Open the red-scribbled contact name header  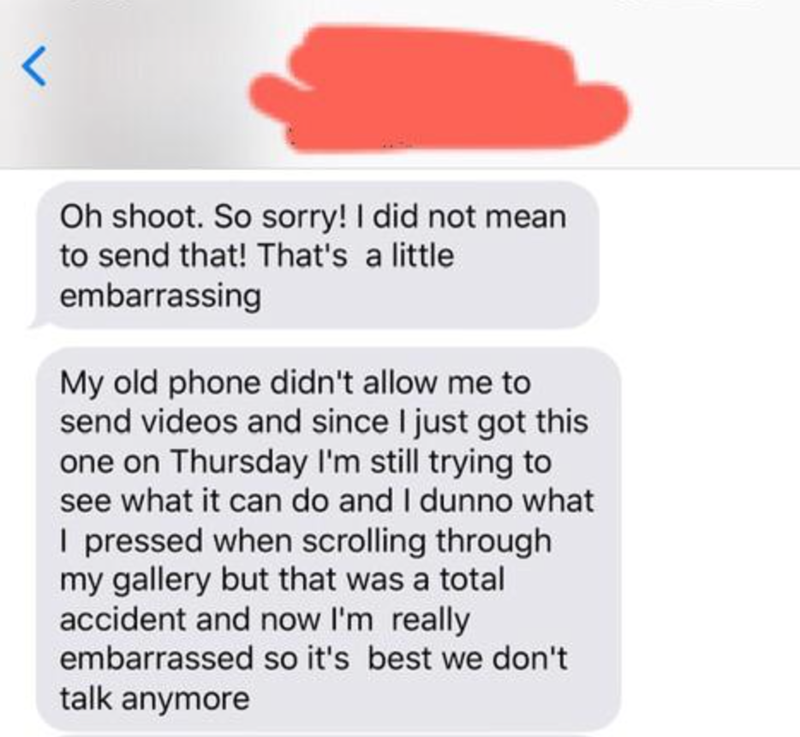click(x=439, y=89)
